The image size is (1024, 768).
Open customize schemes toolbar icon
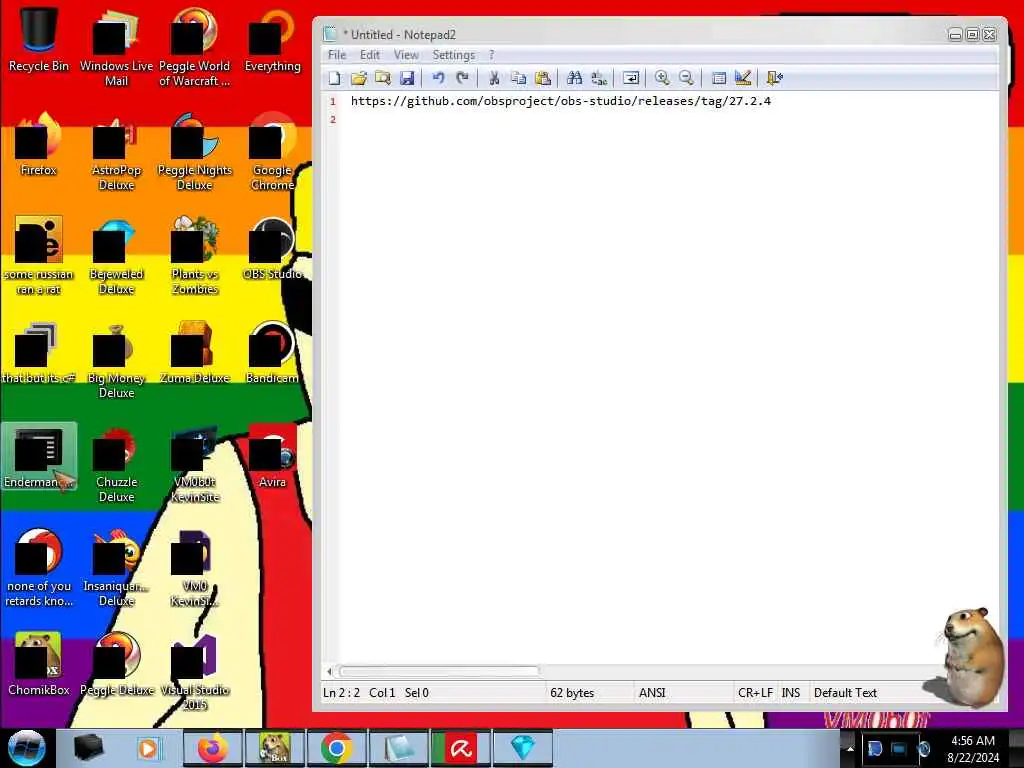click(743, 78)
